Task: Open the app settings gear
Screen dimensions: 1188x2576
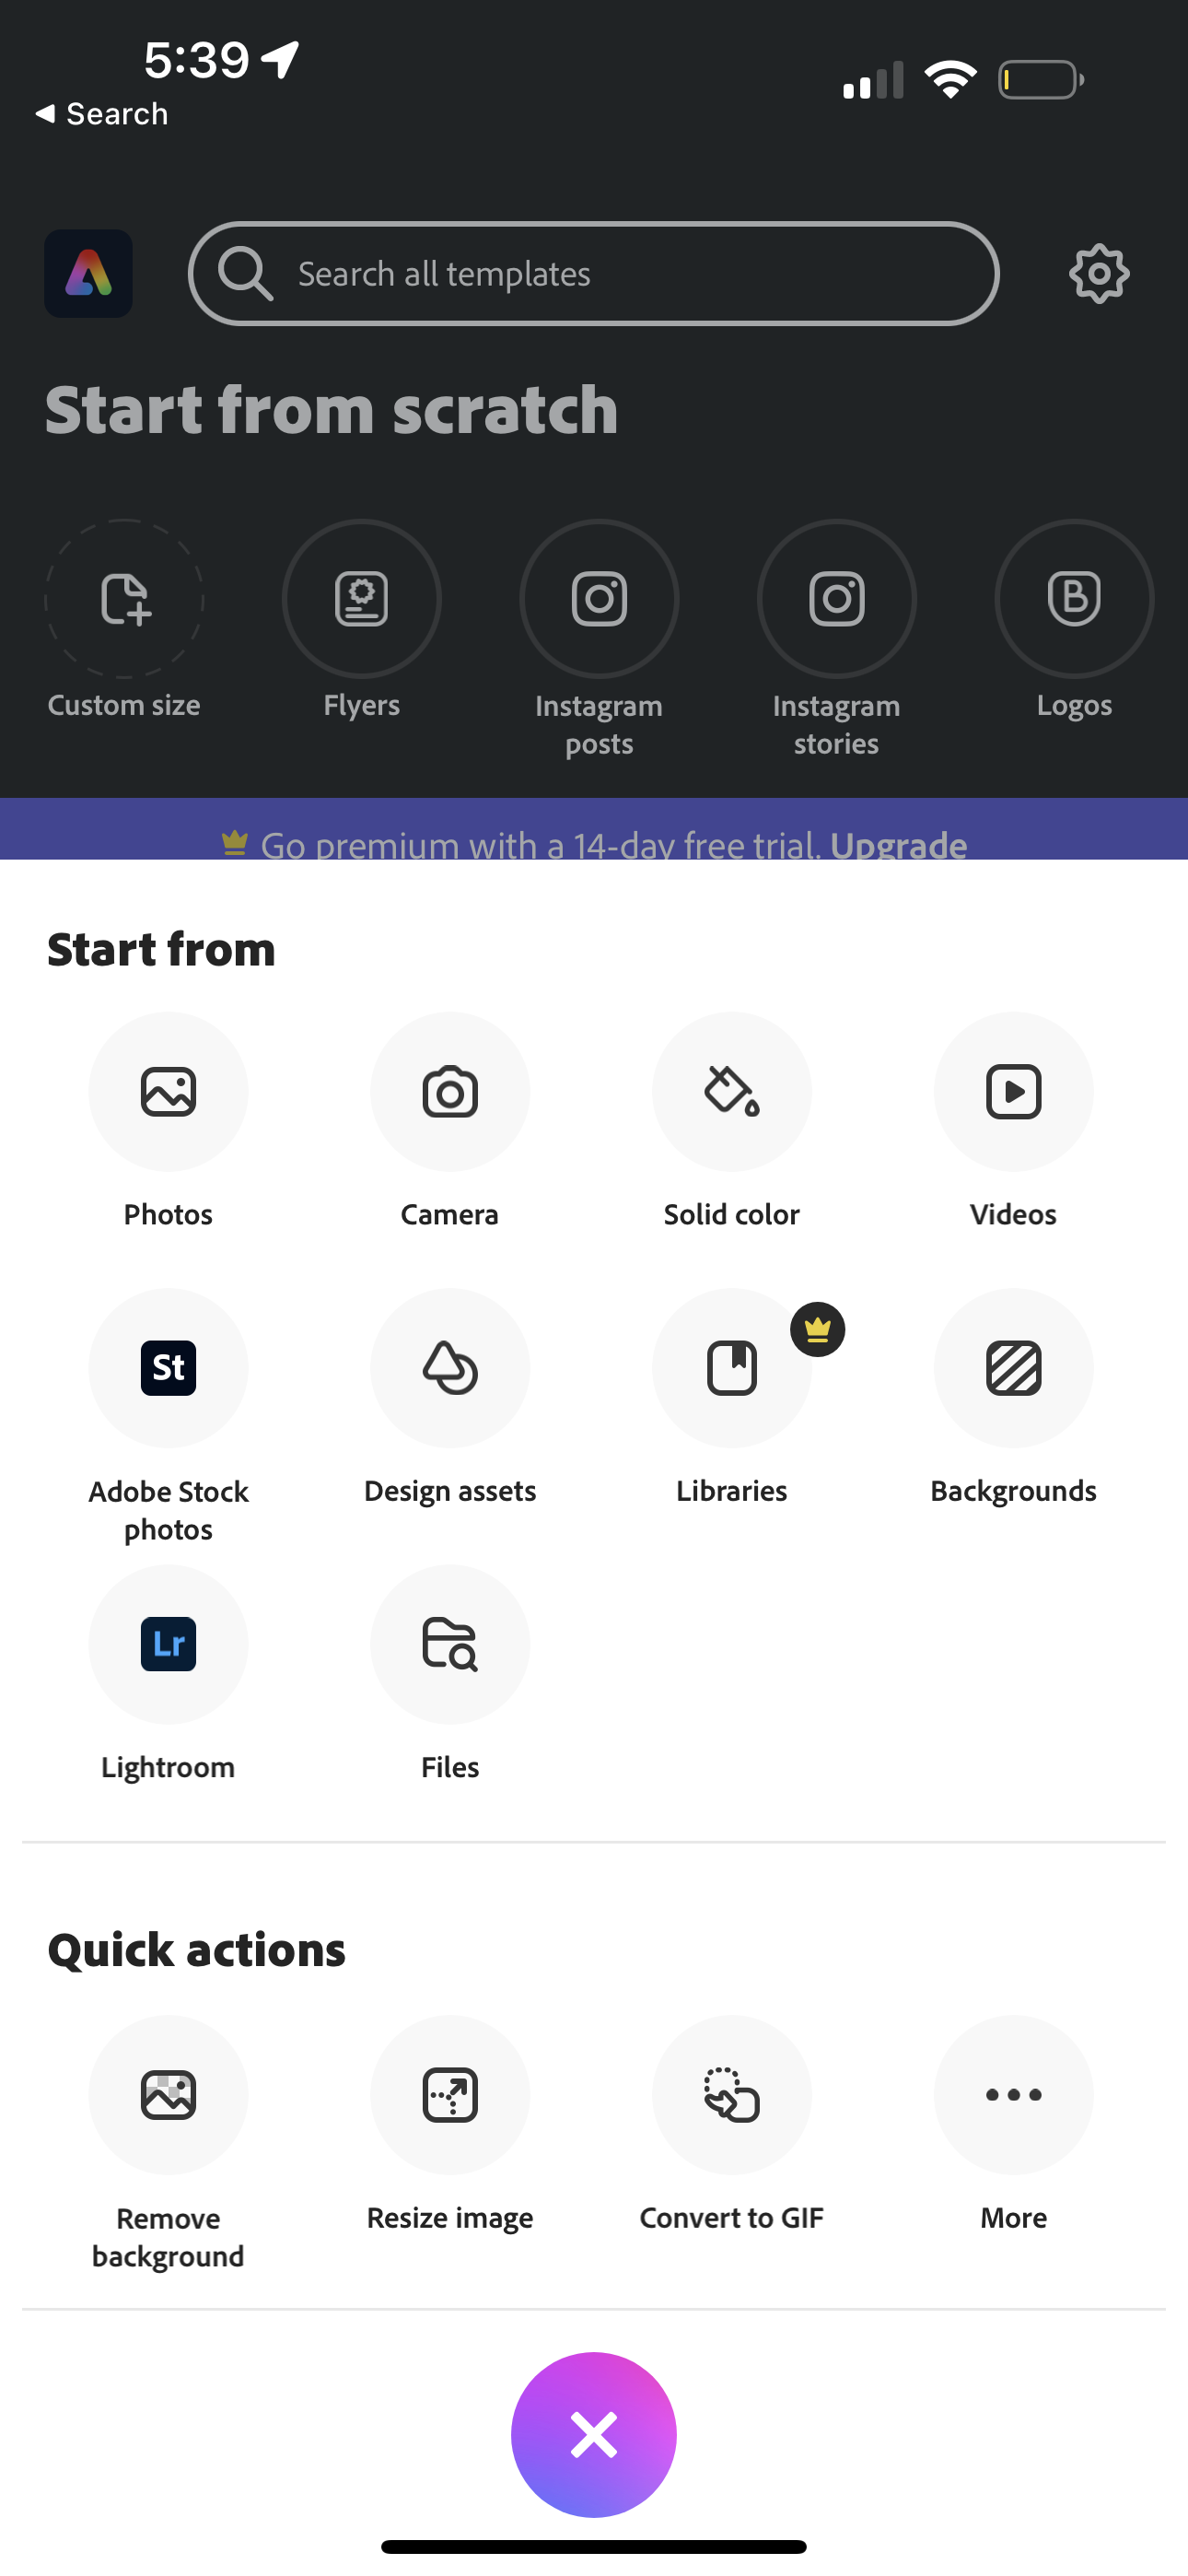Action: coord(1098,274)
